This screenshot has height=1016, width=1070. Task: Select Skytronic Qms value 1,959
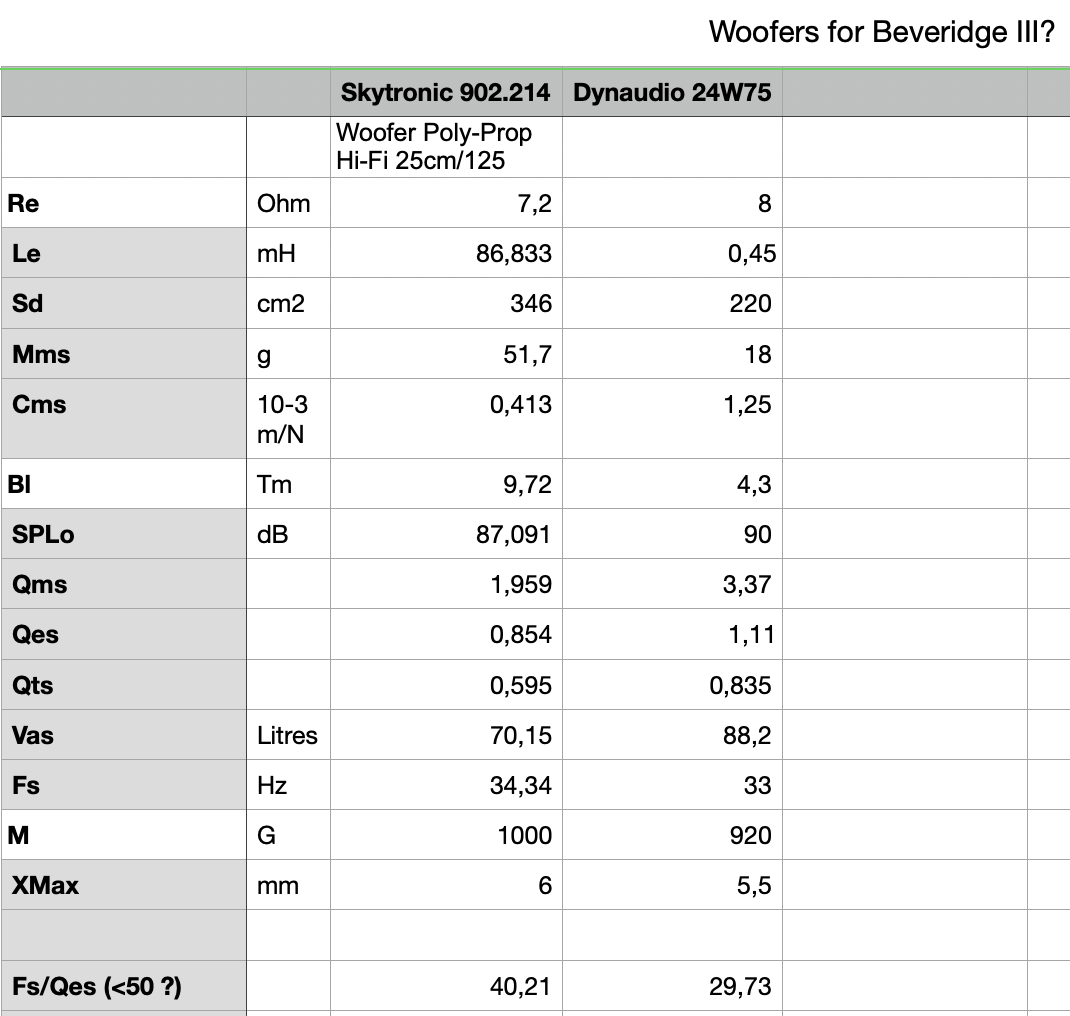pos(446,583)
